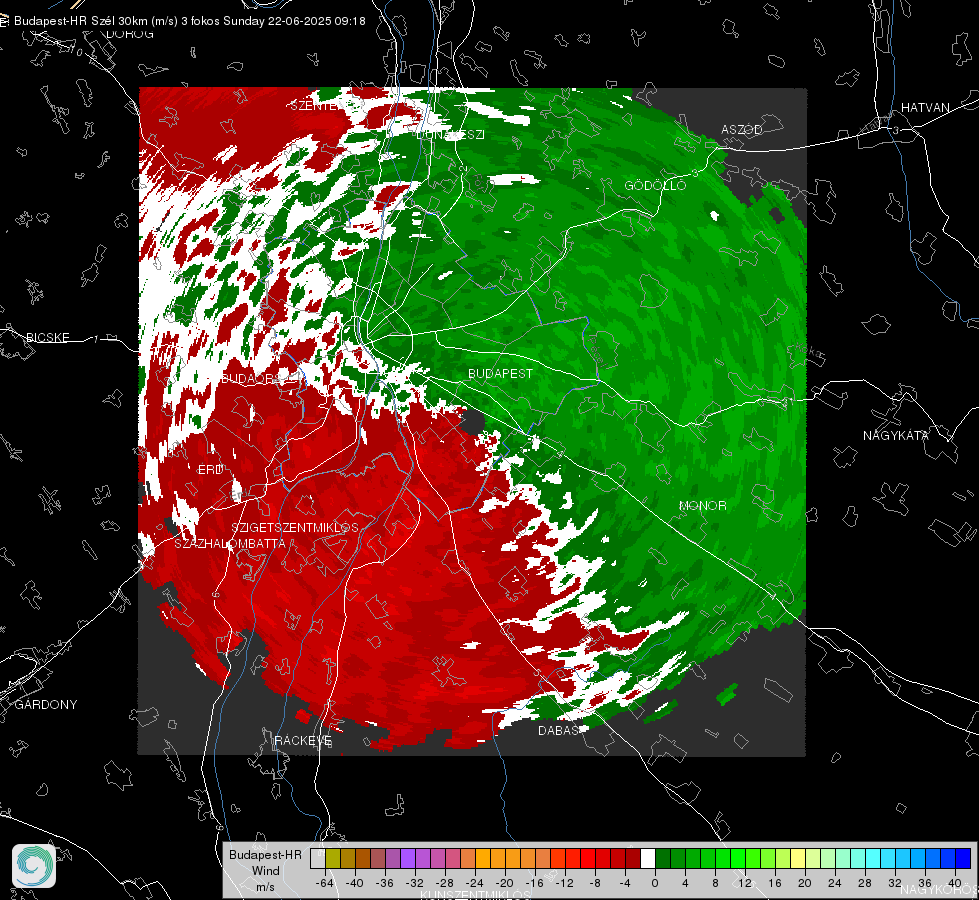Click the 16 value on the wind scale

[775, 883]
